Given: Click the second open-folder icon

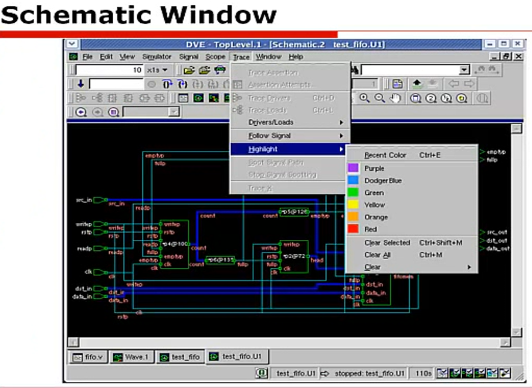Looking at the screenshot, I should [x=205, y=70].
